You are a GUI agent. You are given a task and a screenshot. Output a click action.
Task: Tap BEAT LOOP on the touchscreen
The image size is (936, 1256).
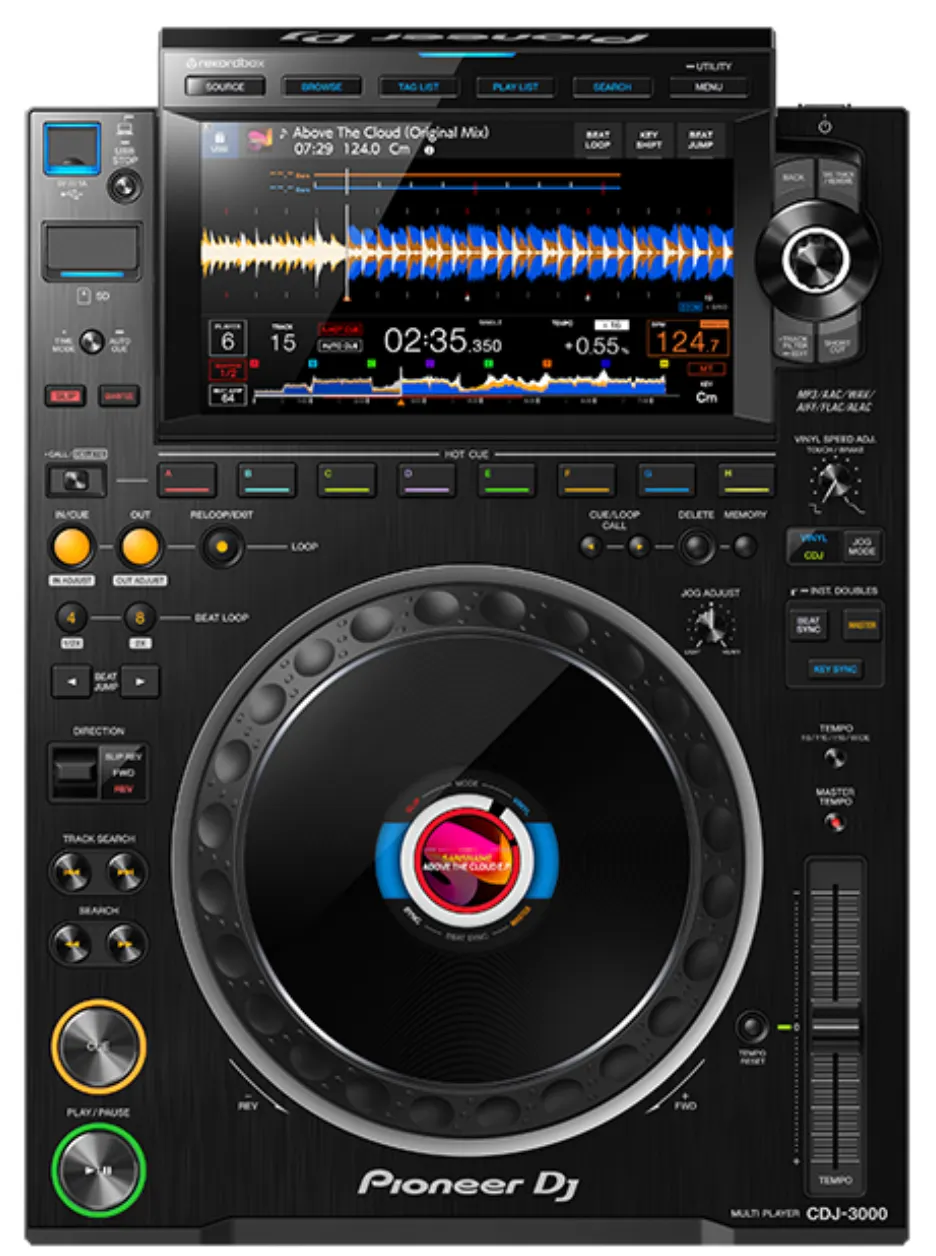pyautogui.click(x=598, y=140)
